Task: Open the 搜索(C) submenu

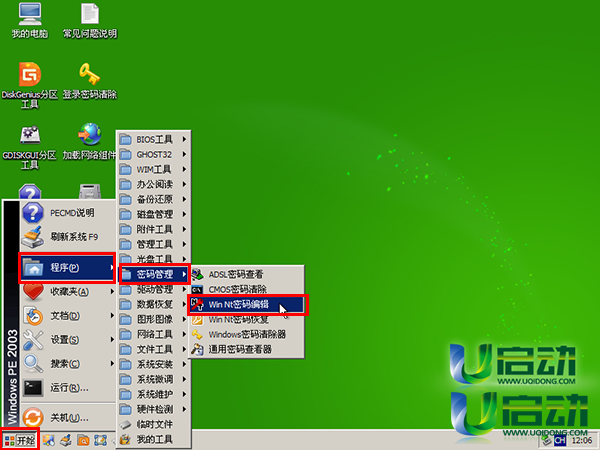Action: point(67,364)
